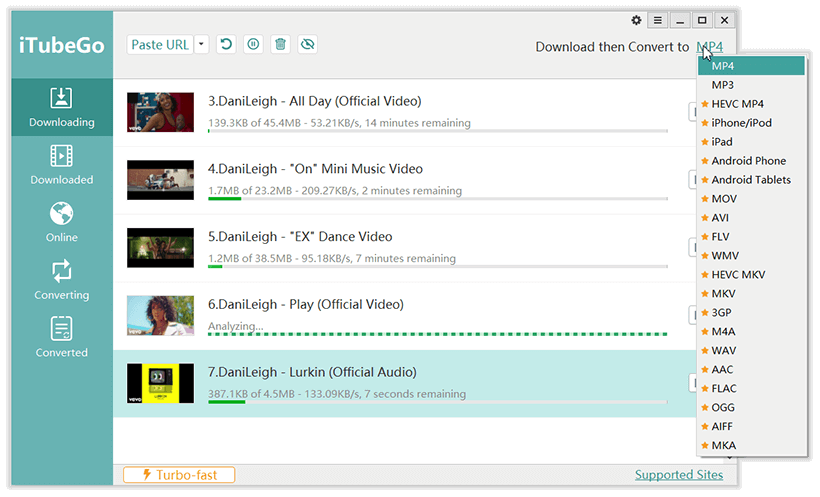Toggle the Turbo-fast download mode

pyautogui.click(x=178, y=475)
